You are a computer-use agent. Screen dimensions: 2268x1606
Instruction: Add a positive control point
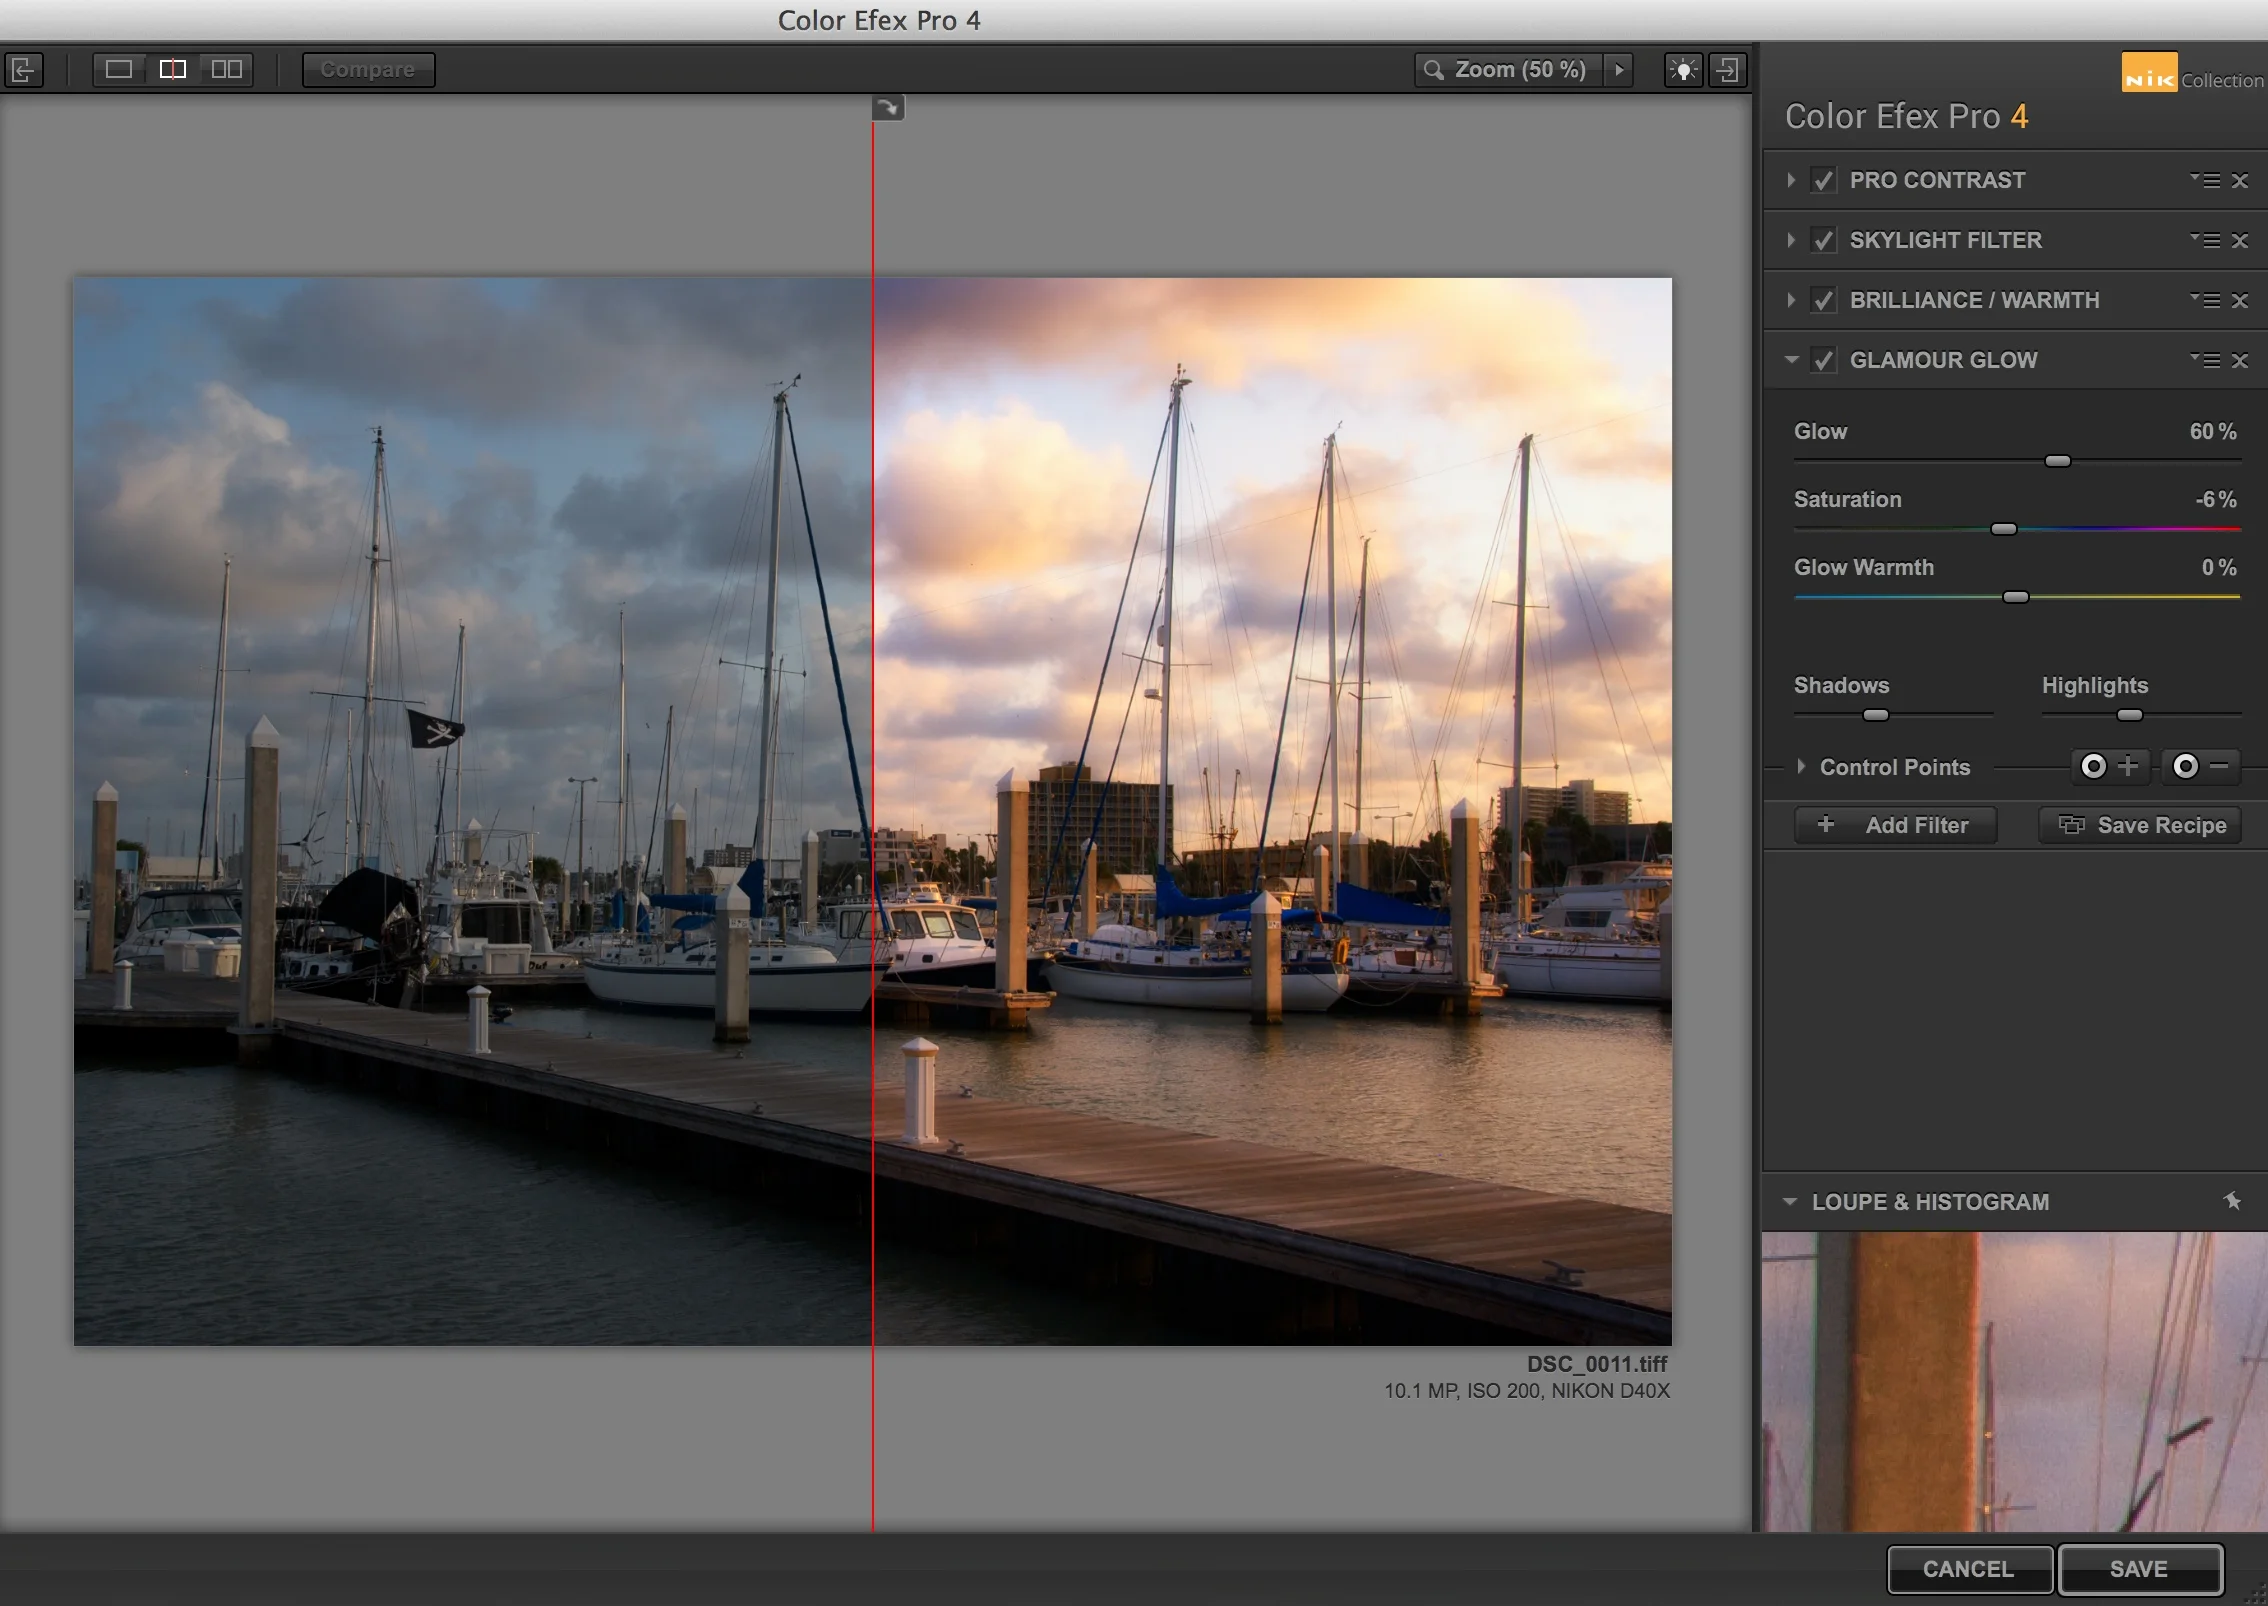[x=2110, y=767]
